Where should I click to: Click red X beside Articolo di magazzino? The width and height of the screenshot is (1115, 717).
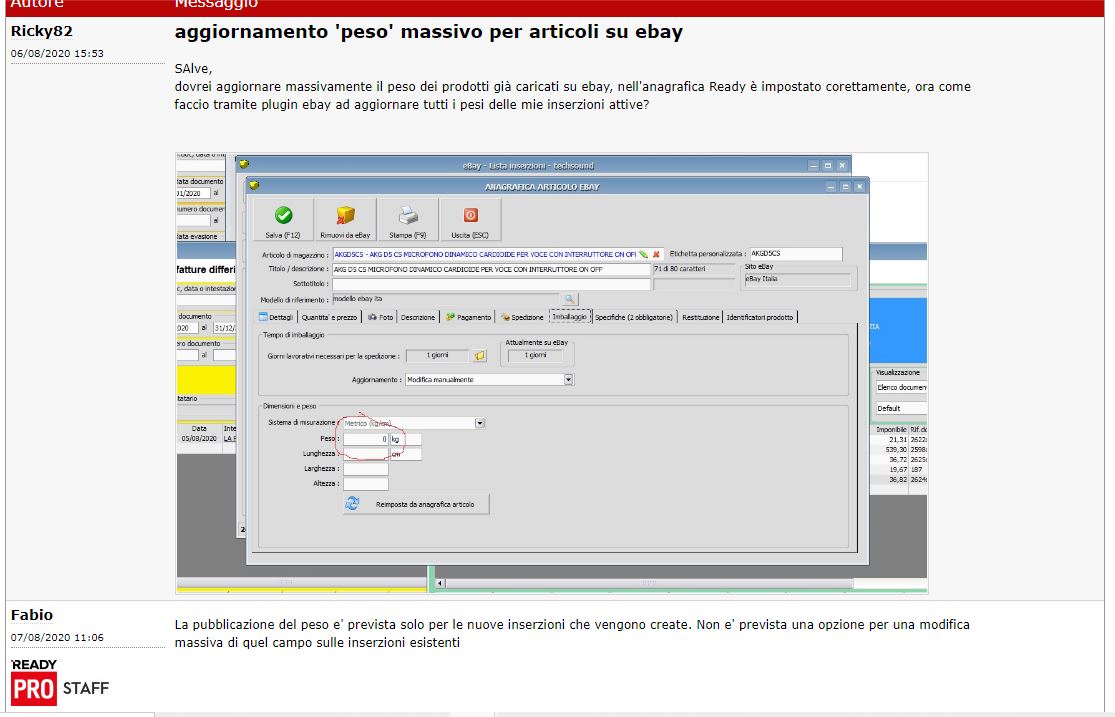[656, 254]
